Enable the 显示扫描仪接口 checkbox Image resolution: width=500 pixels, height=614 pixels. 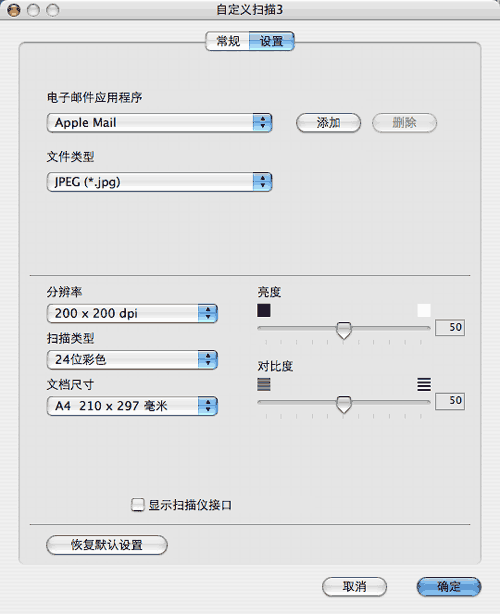[x=137, y=504]
